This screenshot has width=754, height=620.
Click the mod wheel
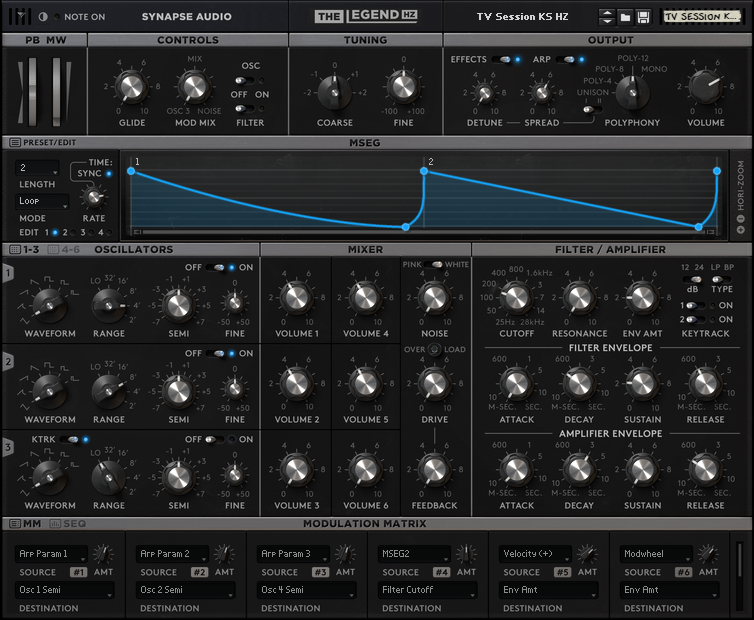[56, 91]
